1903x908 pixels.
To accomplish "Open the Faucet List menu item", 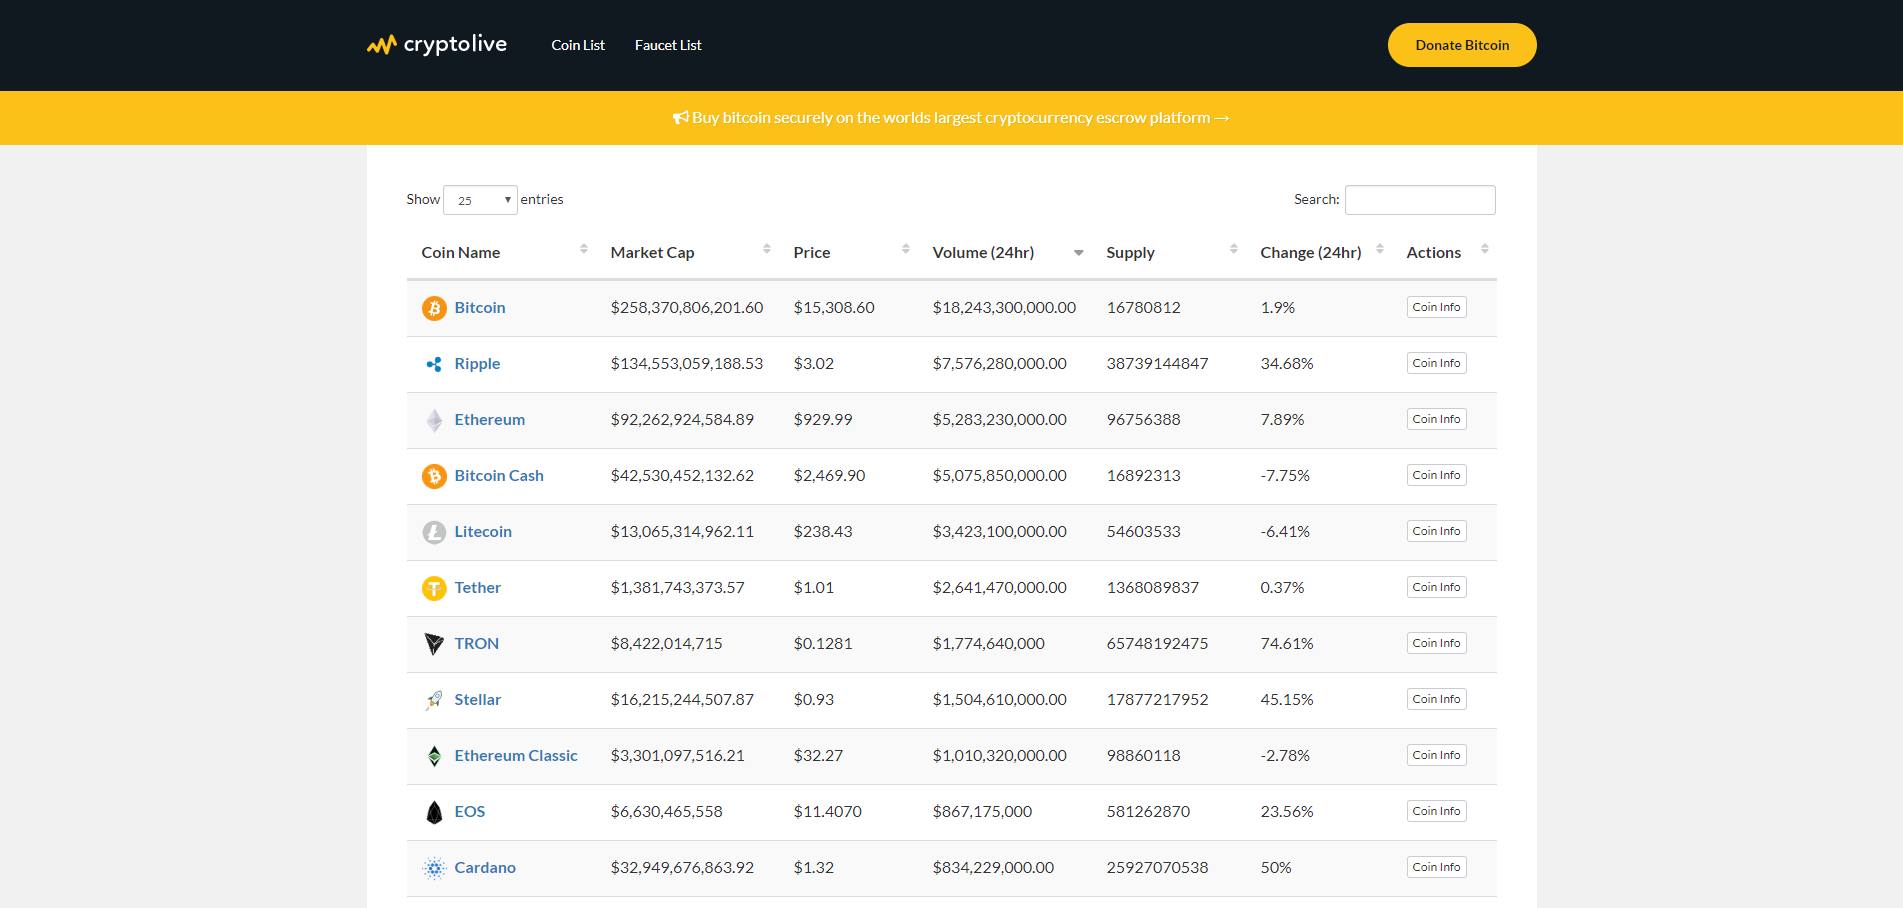I will [x=668, y=45].
